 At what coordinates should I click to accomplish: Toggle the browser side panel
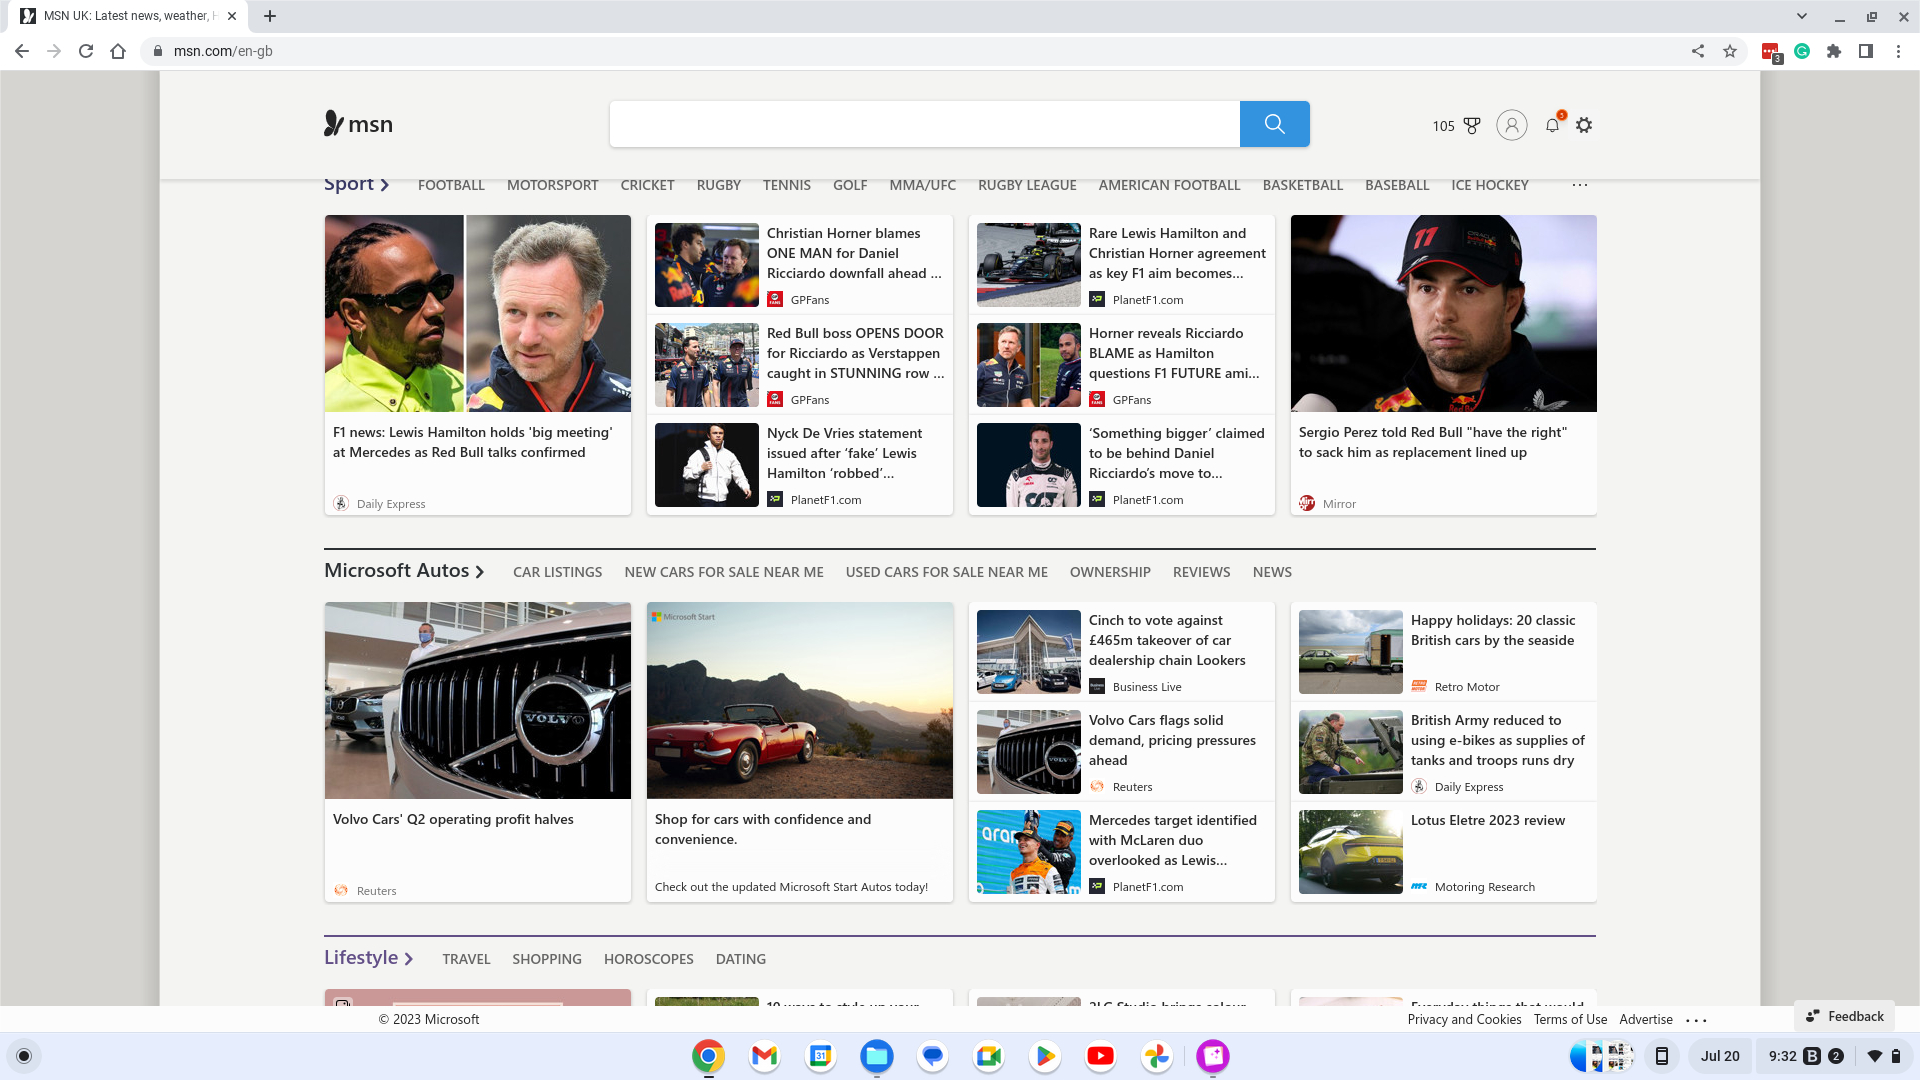click(x=1866, y=51)
